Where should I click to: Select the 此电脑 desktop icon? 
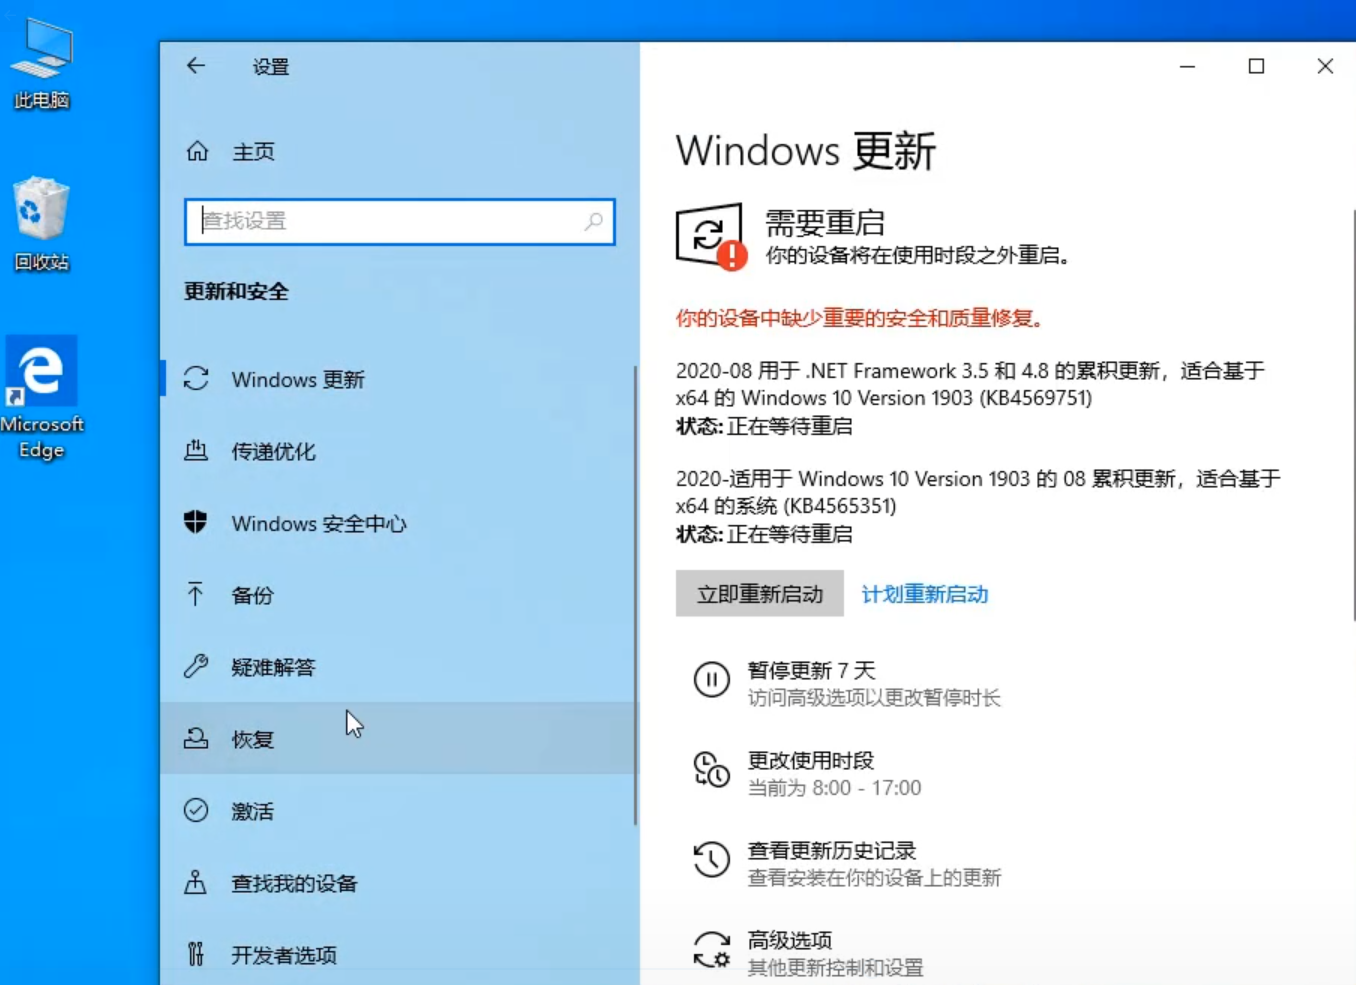pyautogui.click(x=42, y=63)
